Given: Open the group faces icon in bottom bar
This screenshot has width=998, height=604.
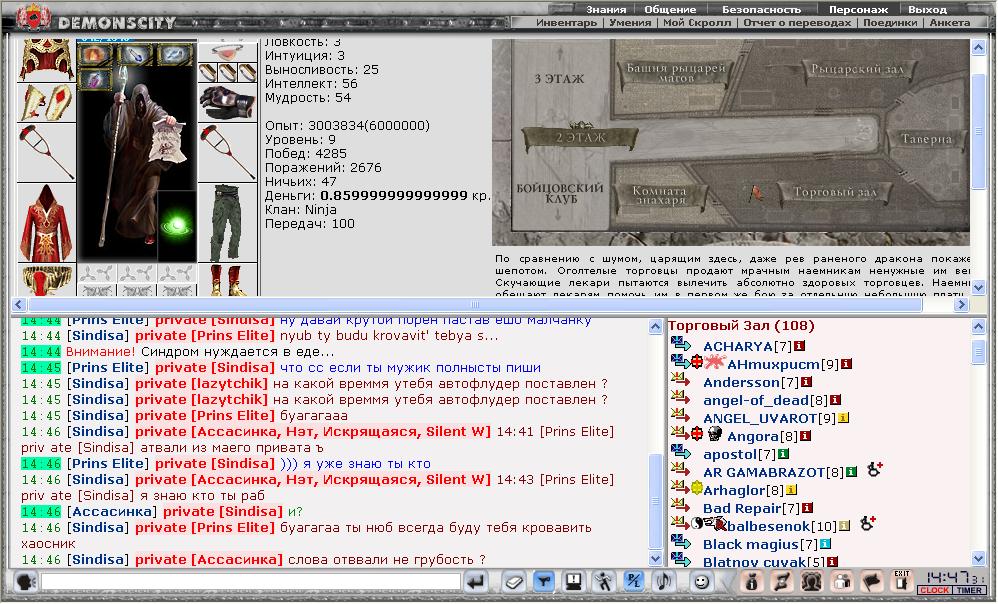Looking at the screenshot, I should click(812, 582).
